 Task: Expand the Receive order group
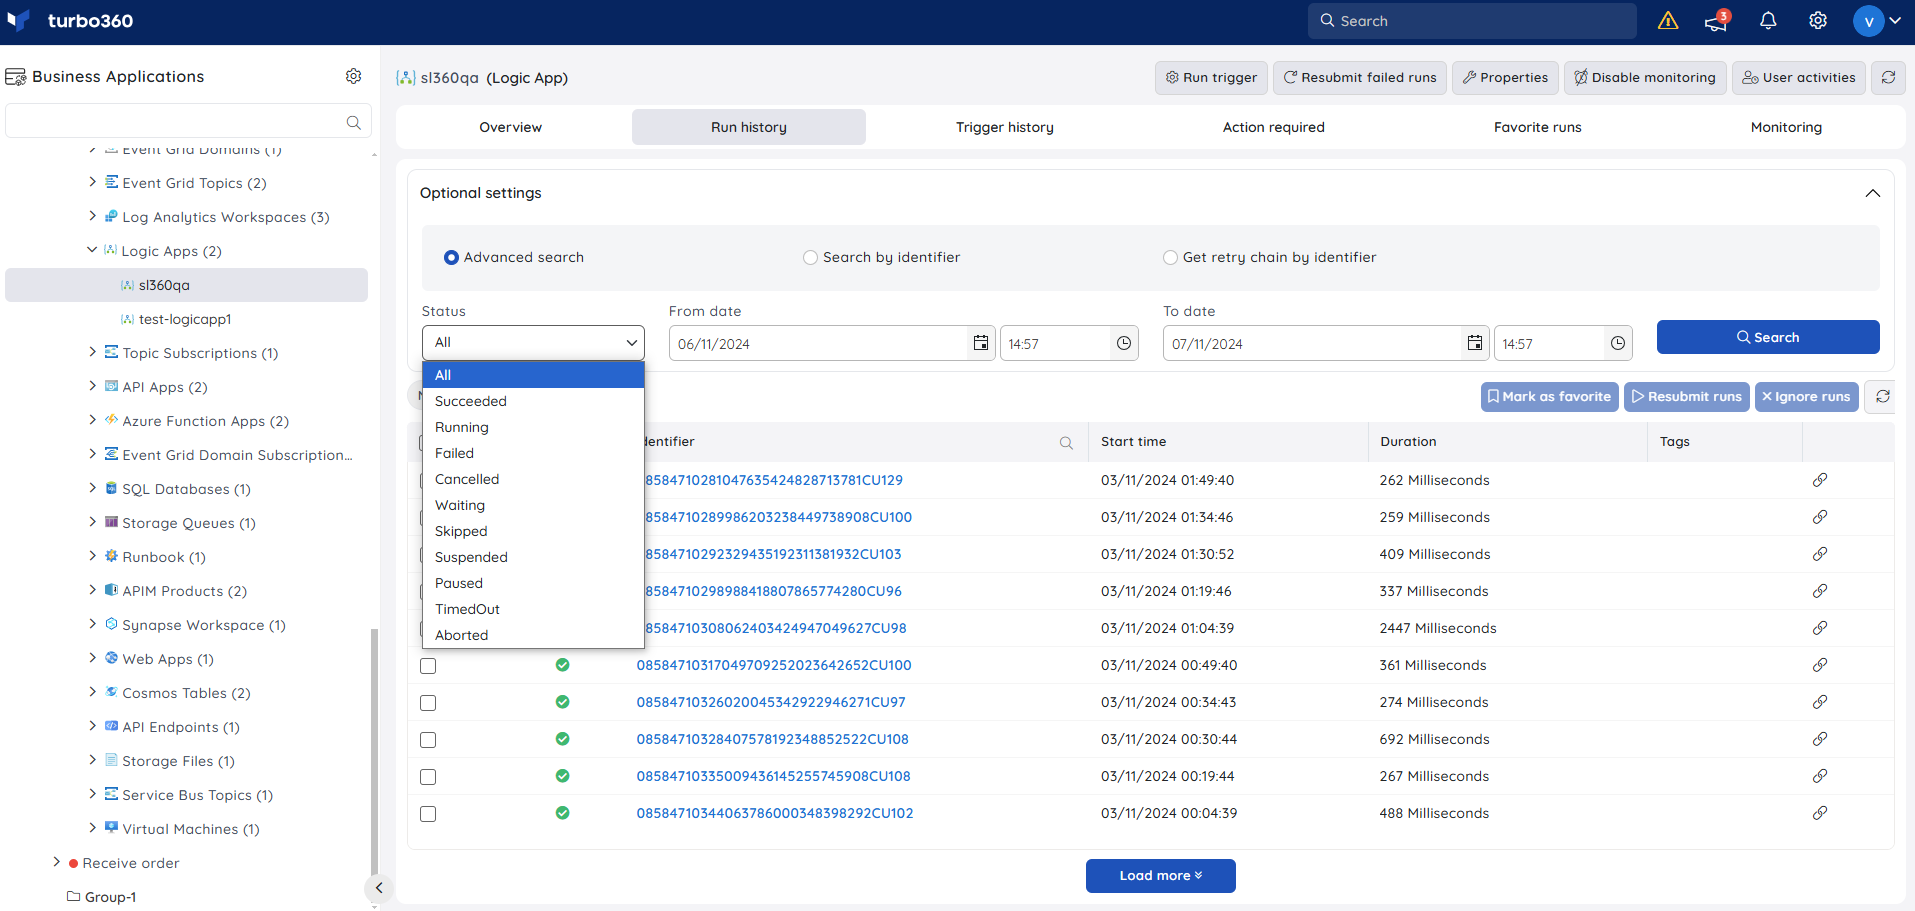(56, 862)
